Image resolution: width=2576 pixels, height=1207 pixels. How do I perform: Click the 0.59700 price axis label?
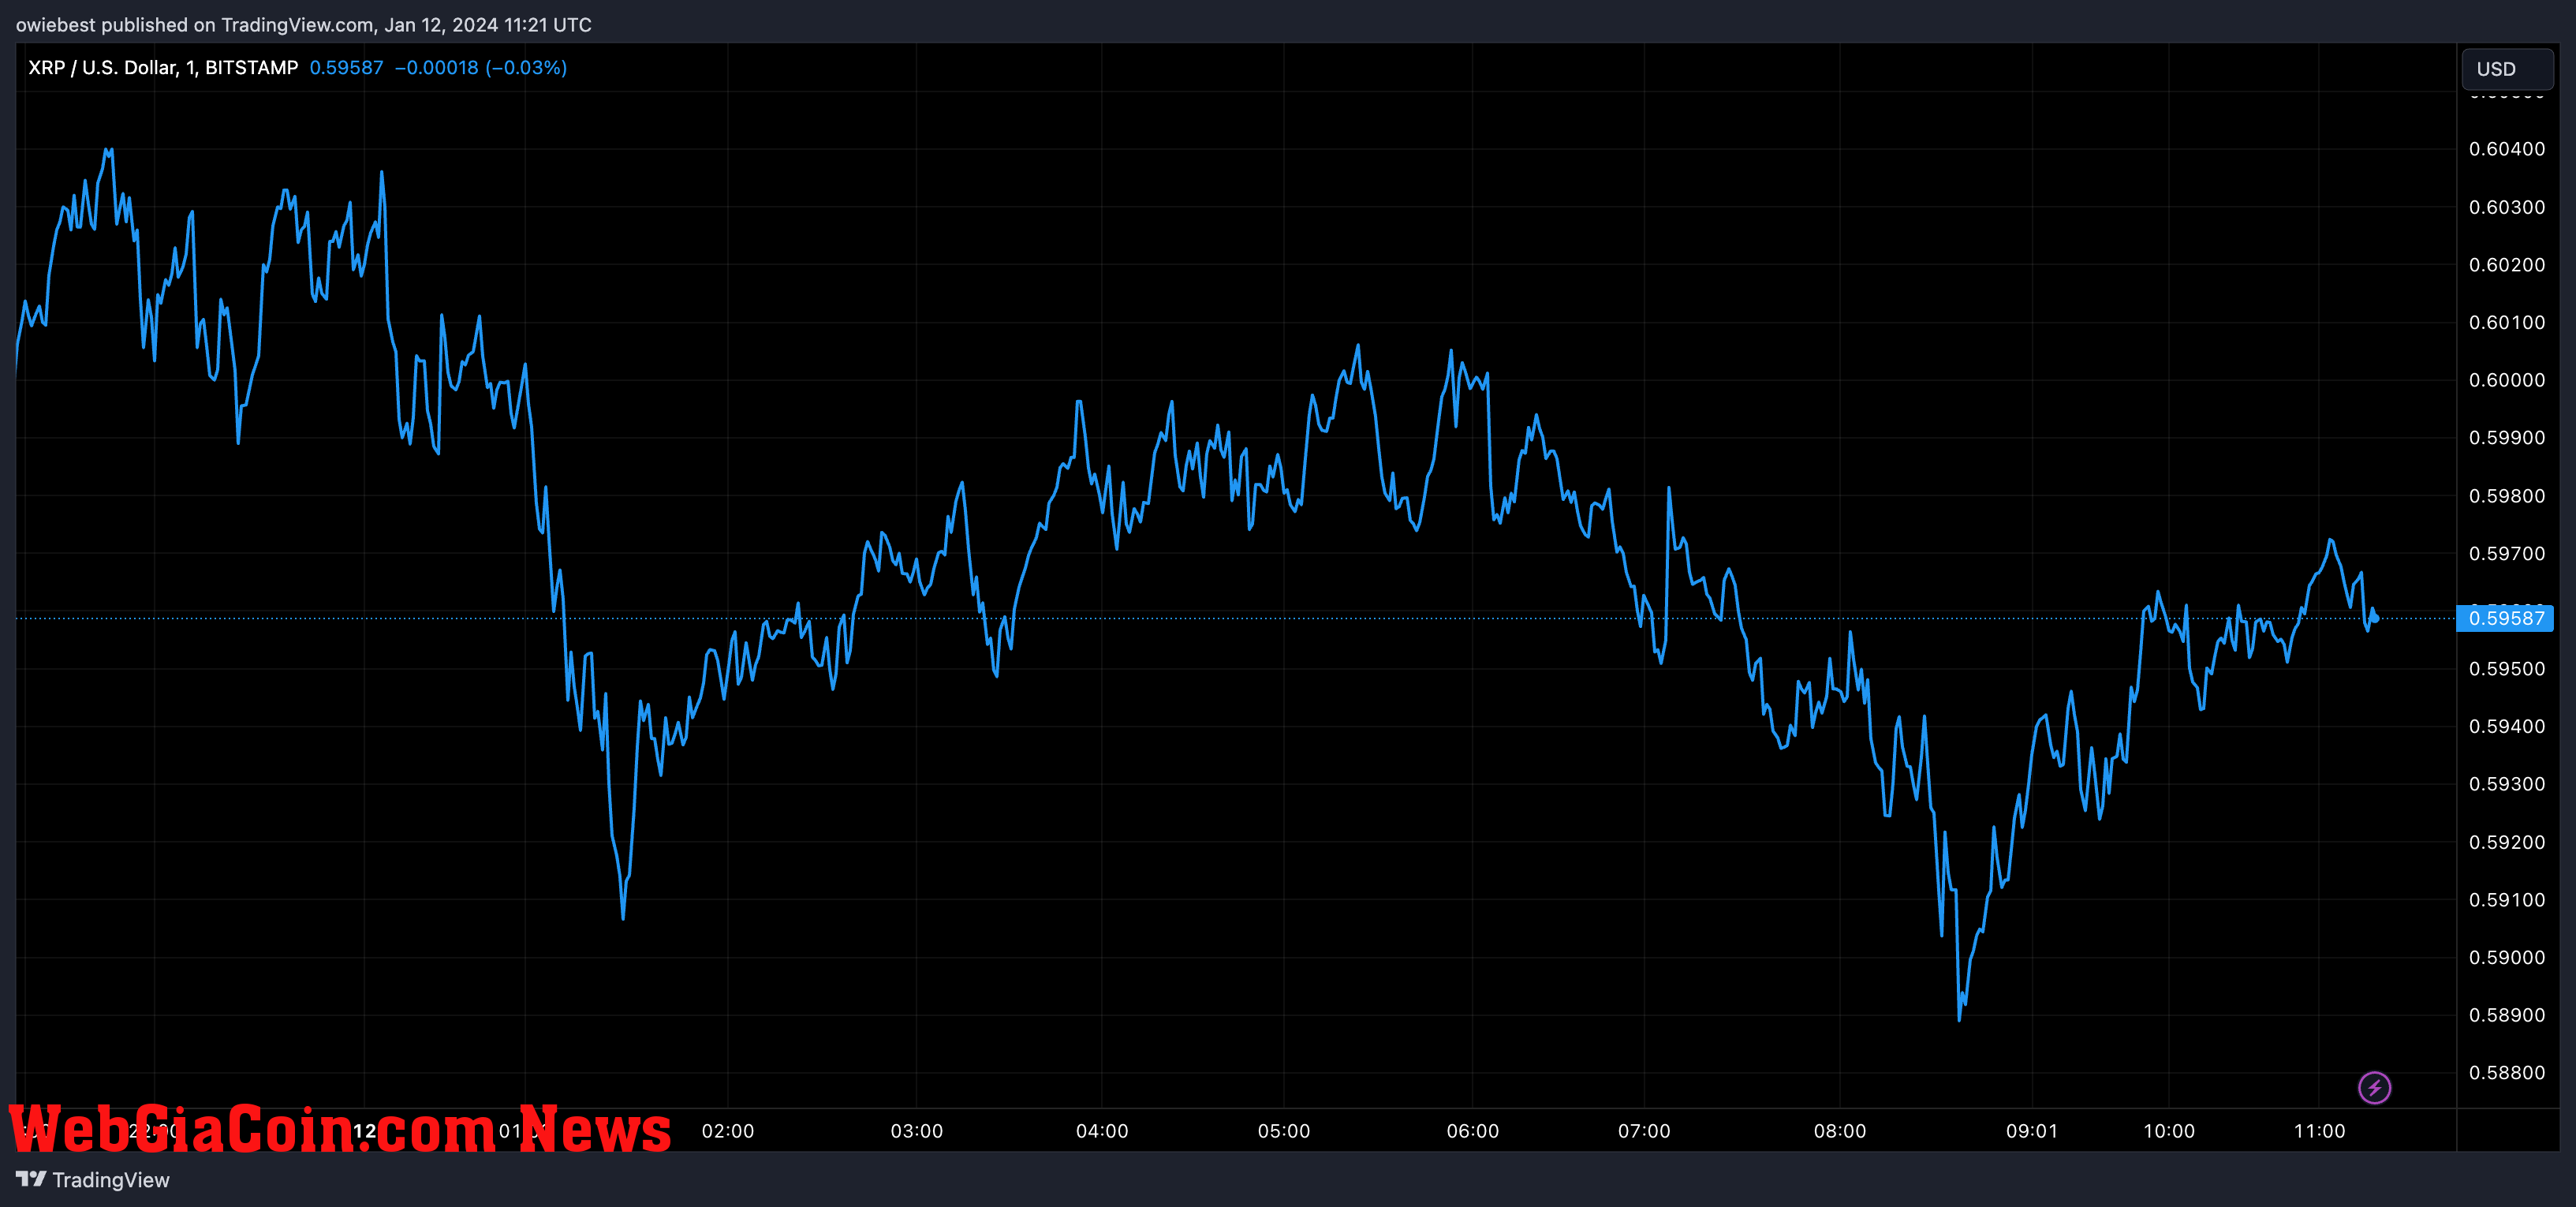[x=2507, y=554]
